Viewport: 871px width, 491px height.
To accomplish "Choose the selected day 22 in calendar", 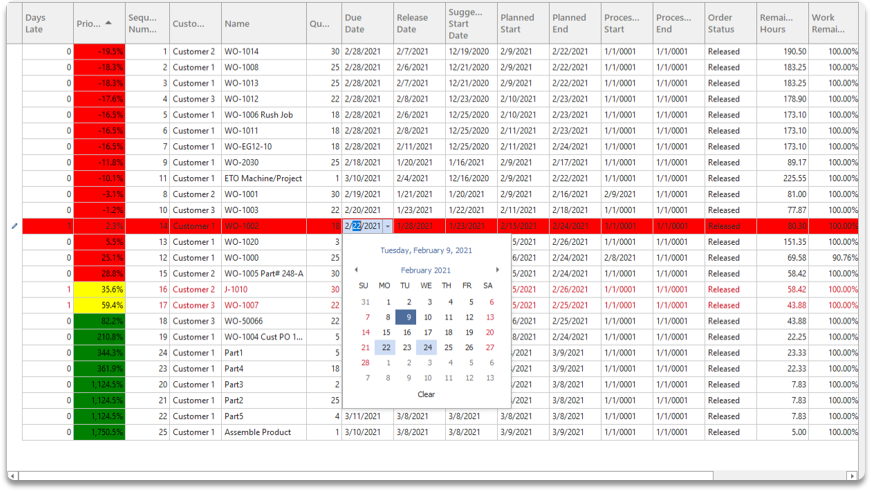I will pyautogui.click(x=385, y=348).
